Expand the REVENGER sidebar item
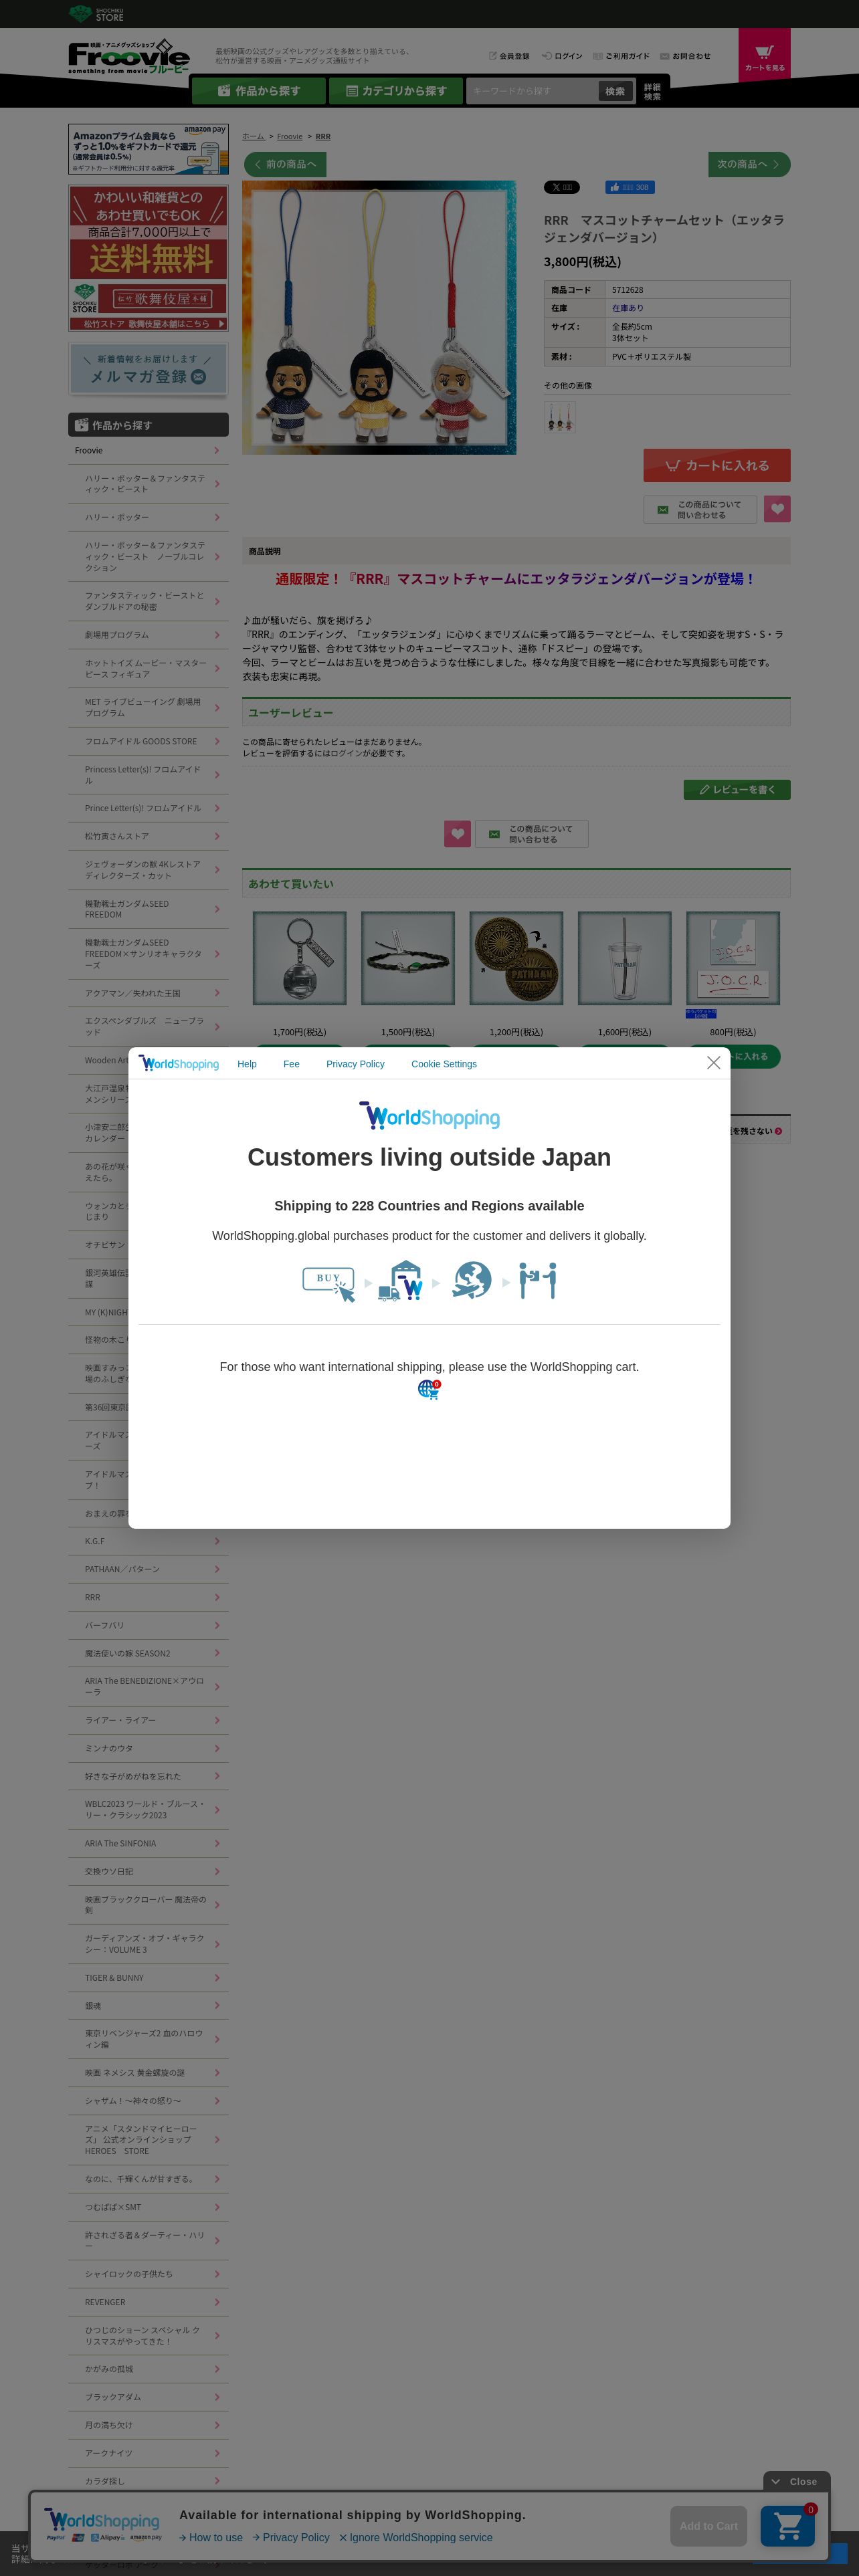Screen dimensions: 859x2576 pos(148,2302)
